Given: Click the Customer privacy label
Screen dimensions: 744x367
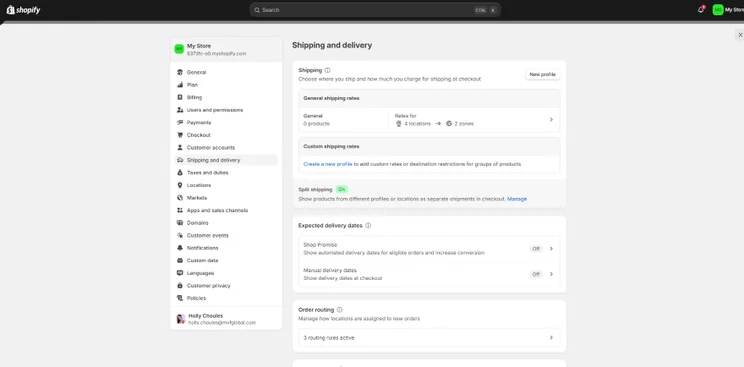Looking at the screenshot, I should click(208, 286).
